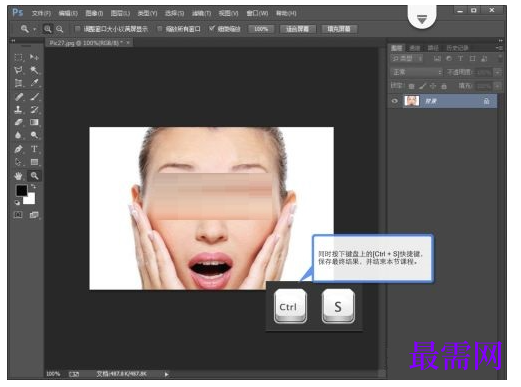
Task: Open the layer filter type dropdown
Action: [x=407, y=59]
